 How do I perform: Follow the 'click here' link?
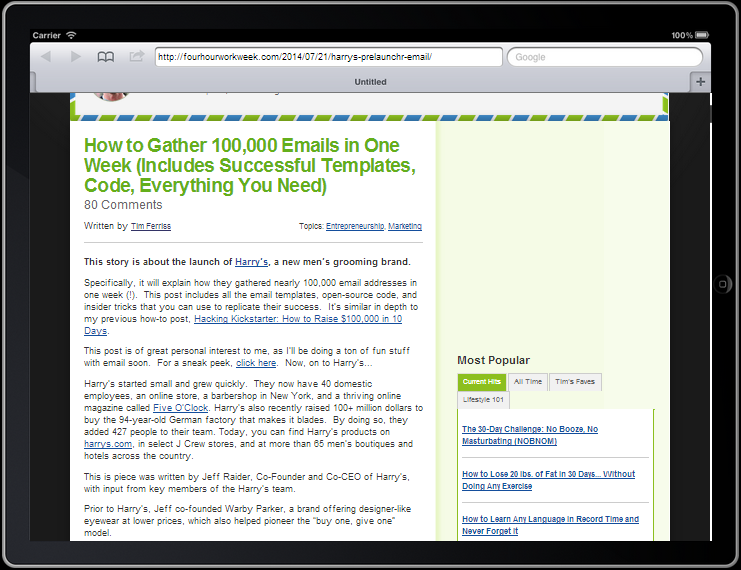[x=256, y=363]
